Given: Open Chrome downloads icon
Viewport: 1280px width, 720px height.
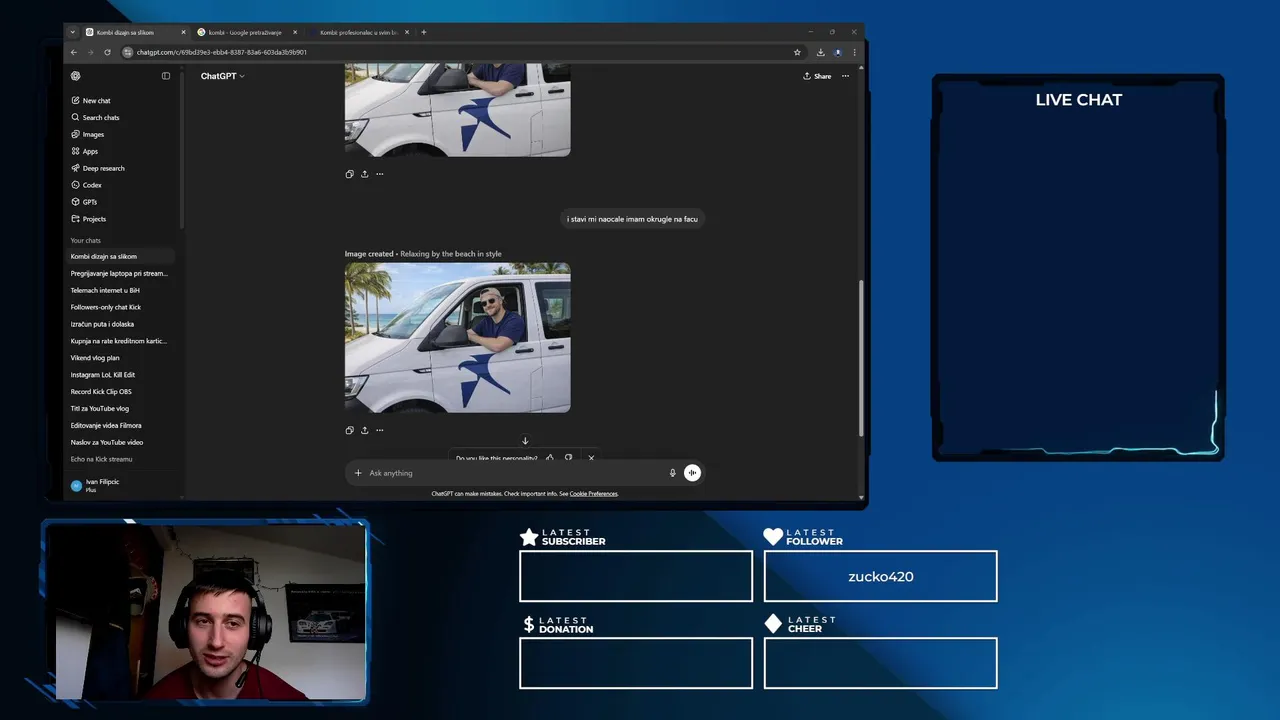Looking at the screenshot, I should [x=820, y=52].
